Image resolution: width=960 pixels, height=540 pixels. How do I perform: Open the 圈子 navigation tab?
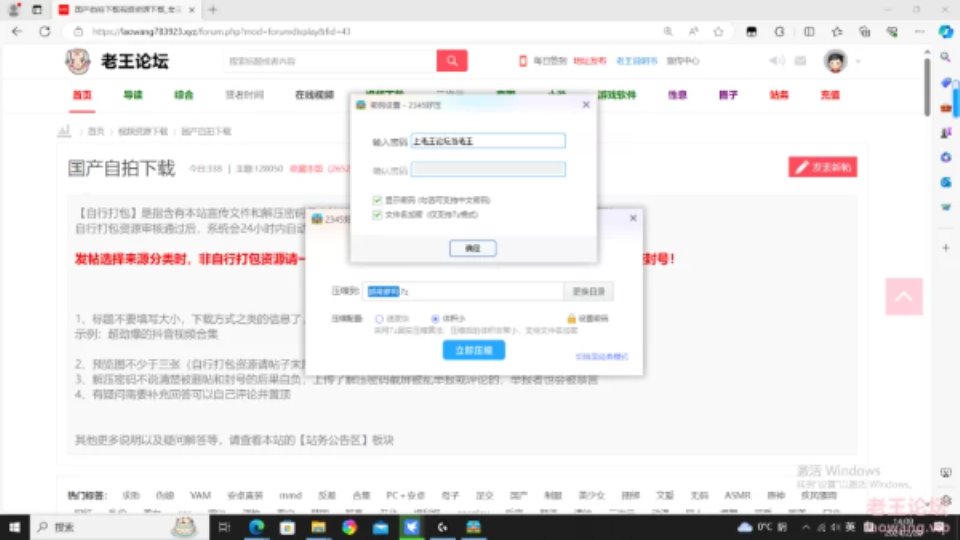coord(728,95)
